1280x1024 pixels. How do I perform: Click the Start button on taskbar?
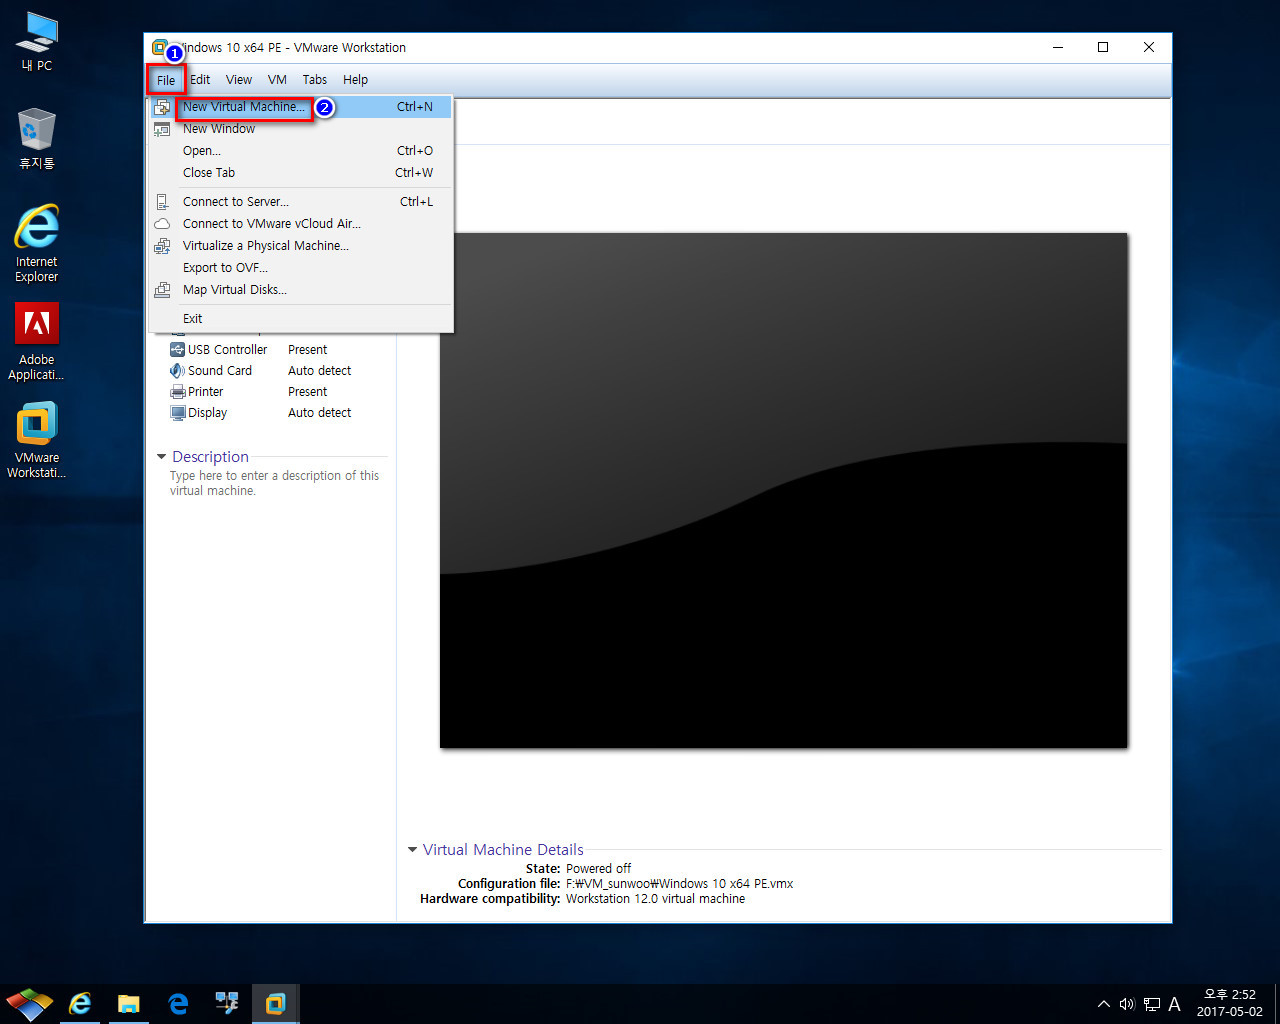pos(30,1004)
